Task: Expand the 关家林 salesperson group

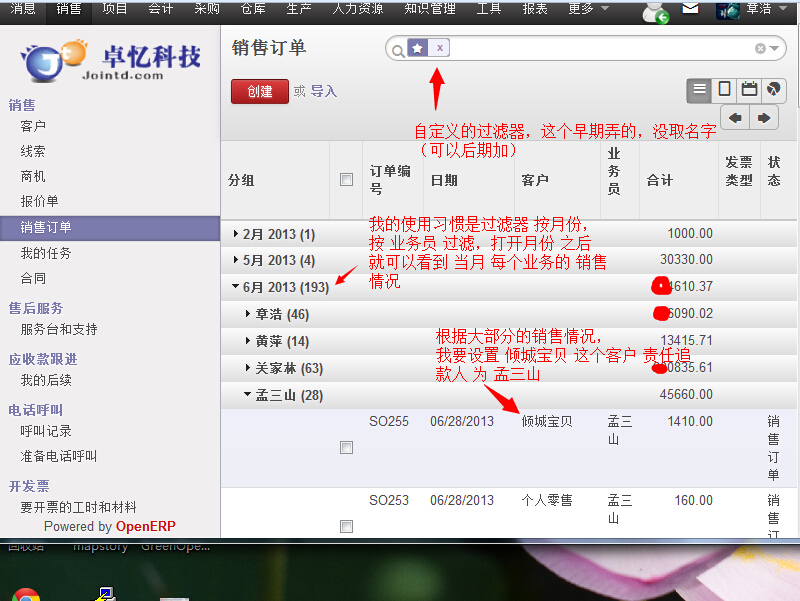Action: click(283, 368)
